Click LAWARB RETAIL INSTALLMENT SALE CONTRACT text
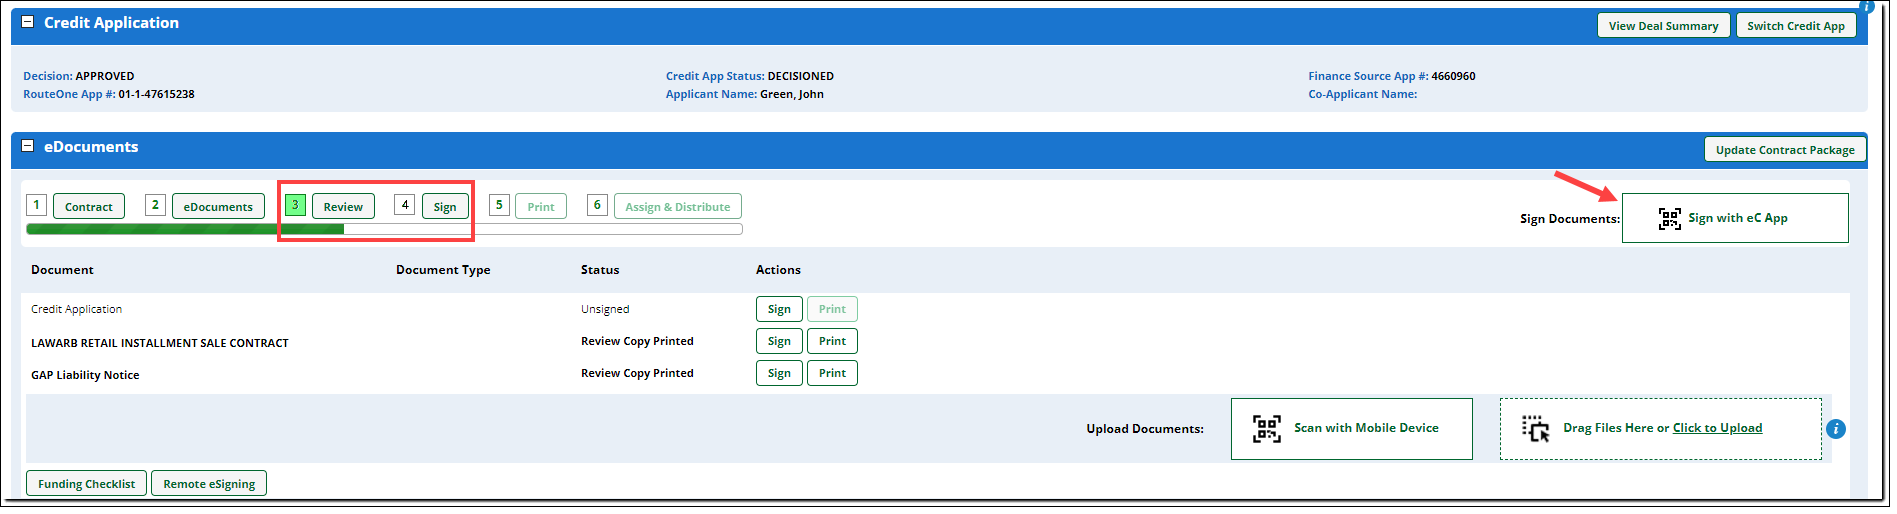This screenshot has height=514, width=1897. (160, 343)
